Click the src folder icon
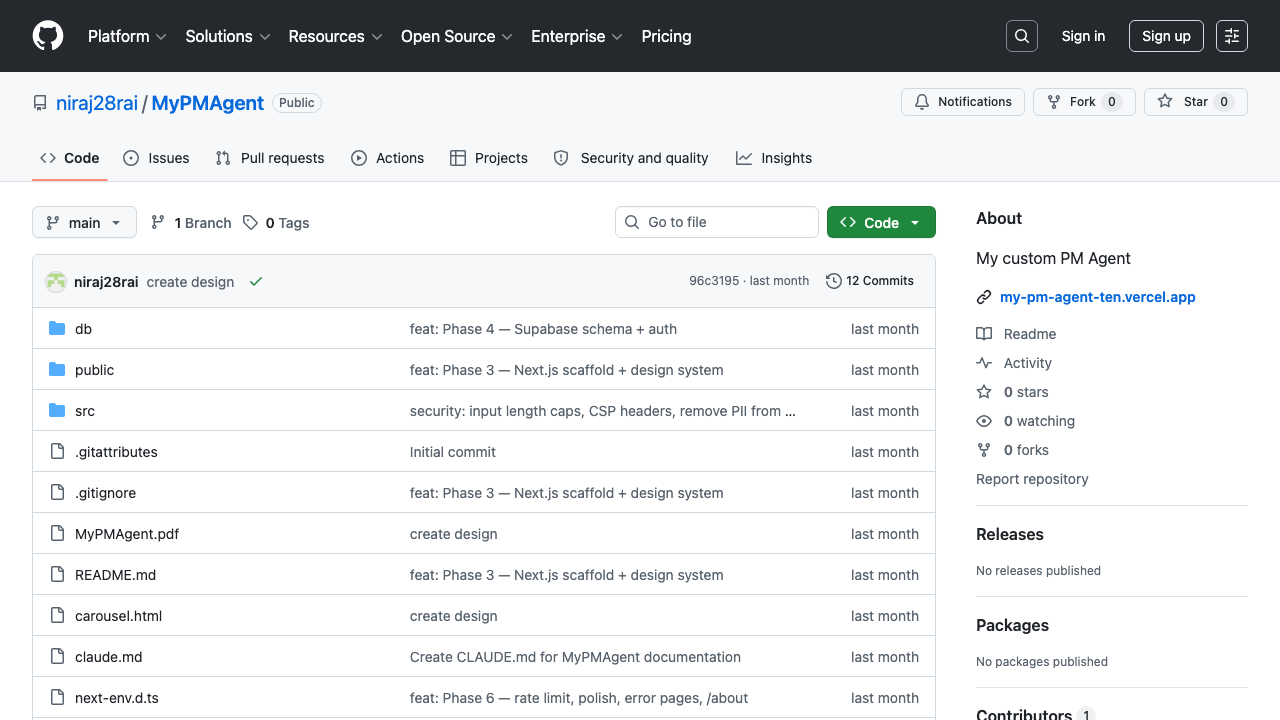The image size is (1280, 720). [x=57, y=411]
